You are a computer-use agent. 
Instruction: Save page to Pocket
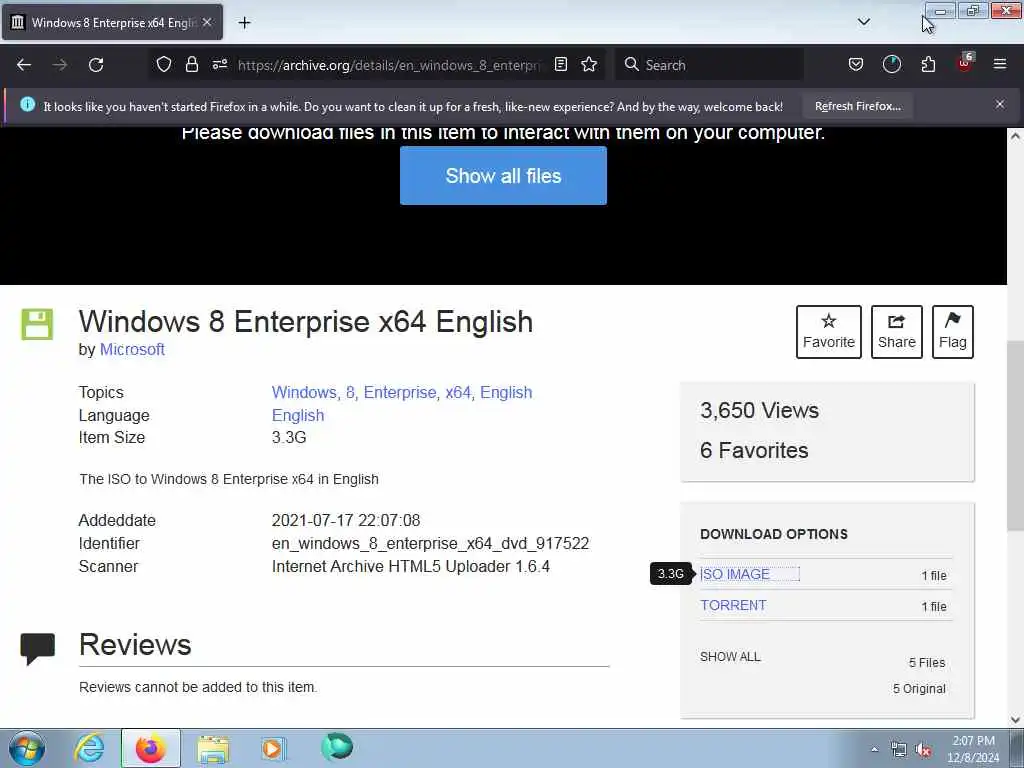856,64
